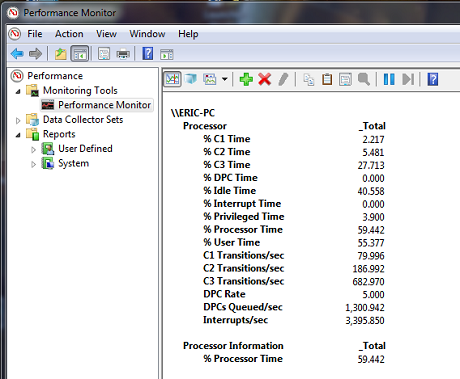Select the DPC Rate counter

(x=224, y=294)
